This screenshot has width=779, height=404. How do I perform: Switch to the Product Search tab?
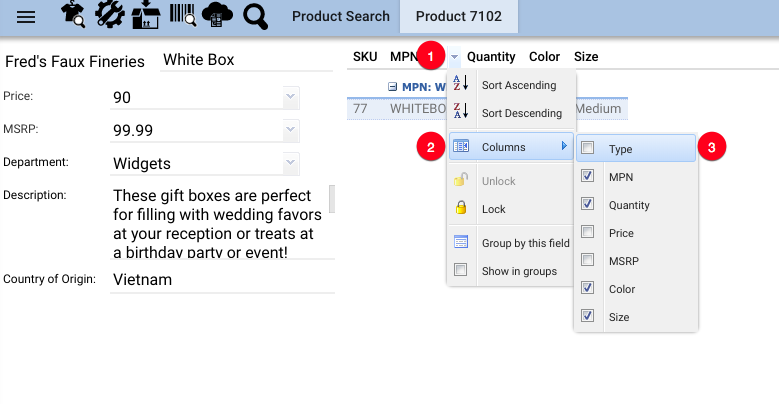point(341,16)
